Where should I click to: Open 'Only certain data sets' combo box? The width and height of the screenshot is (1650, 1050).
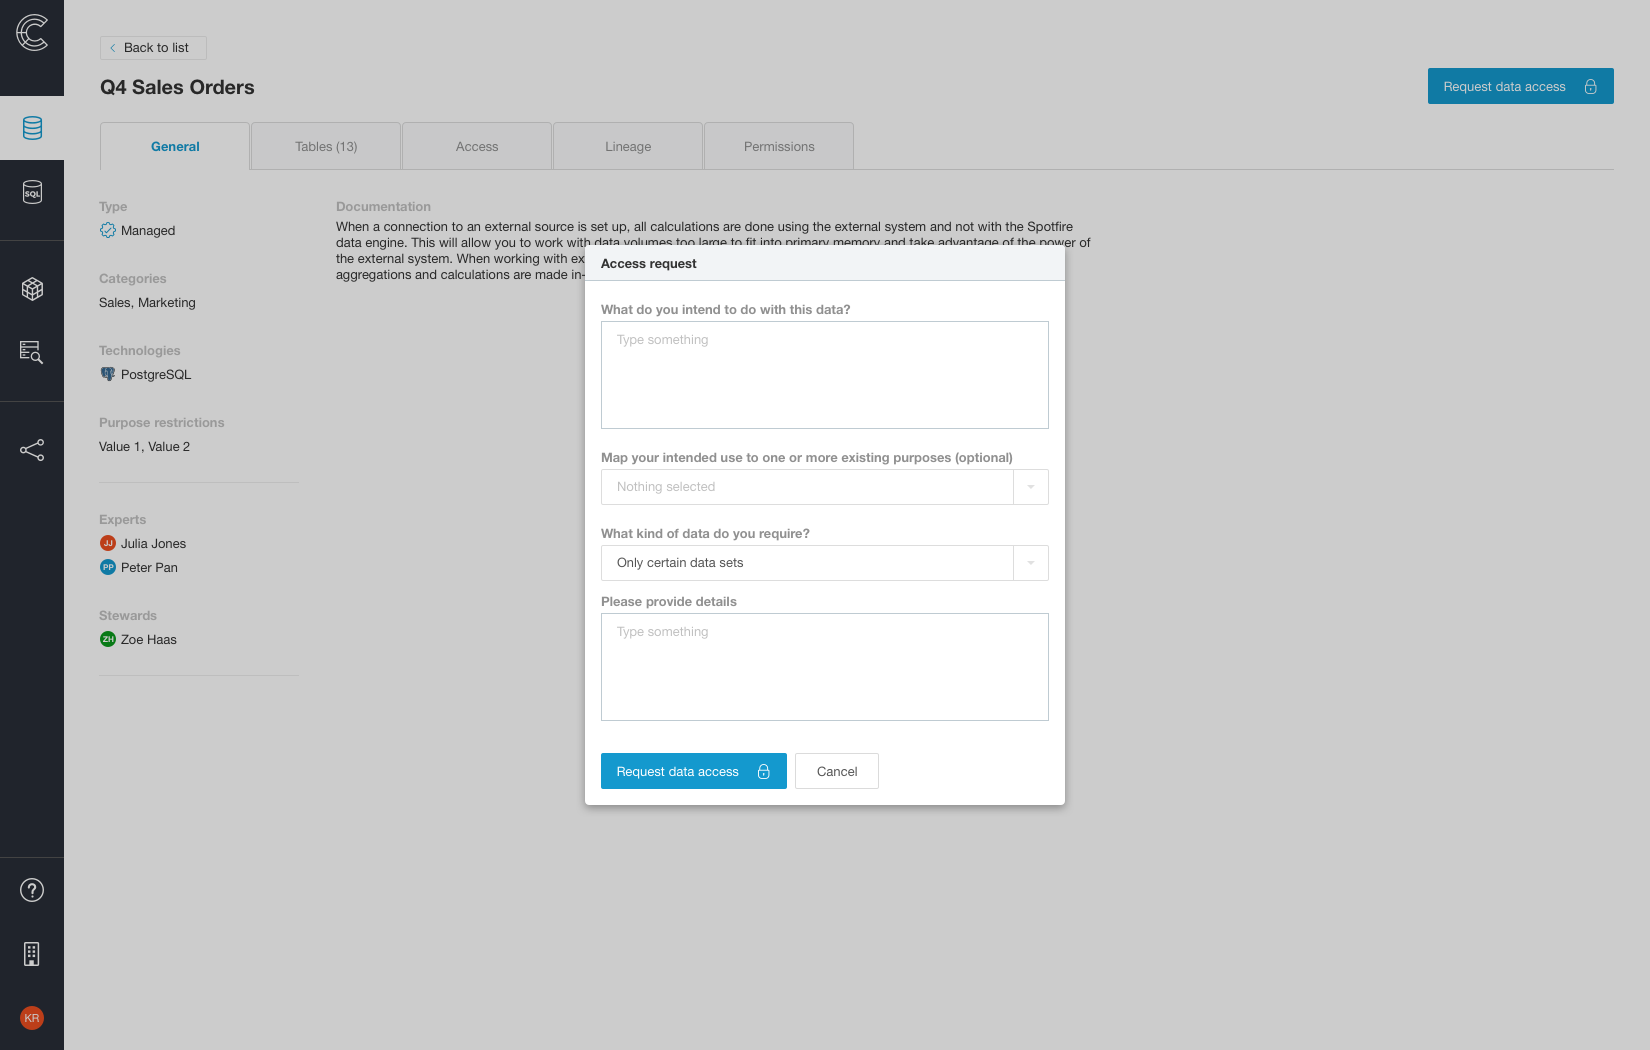click(825, 563)
